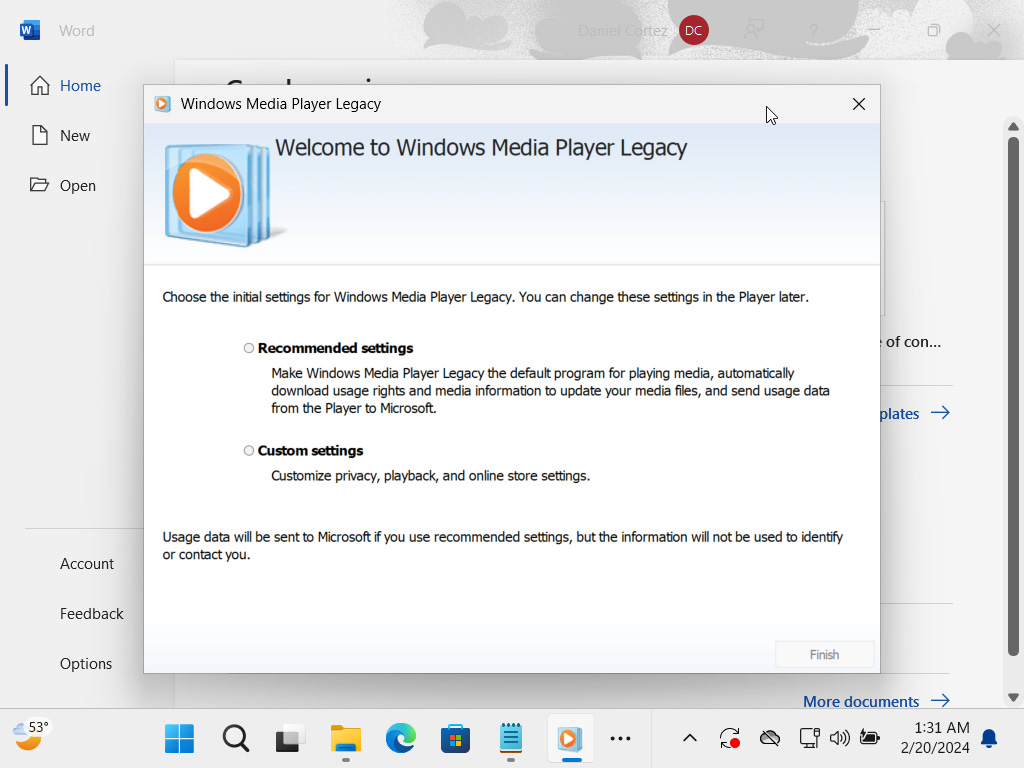Click user name Daniel Cortez in Word
The width and height of the screenshot is (1024, 768).
pos(623,31)
